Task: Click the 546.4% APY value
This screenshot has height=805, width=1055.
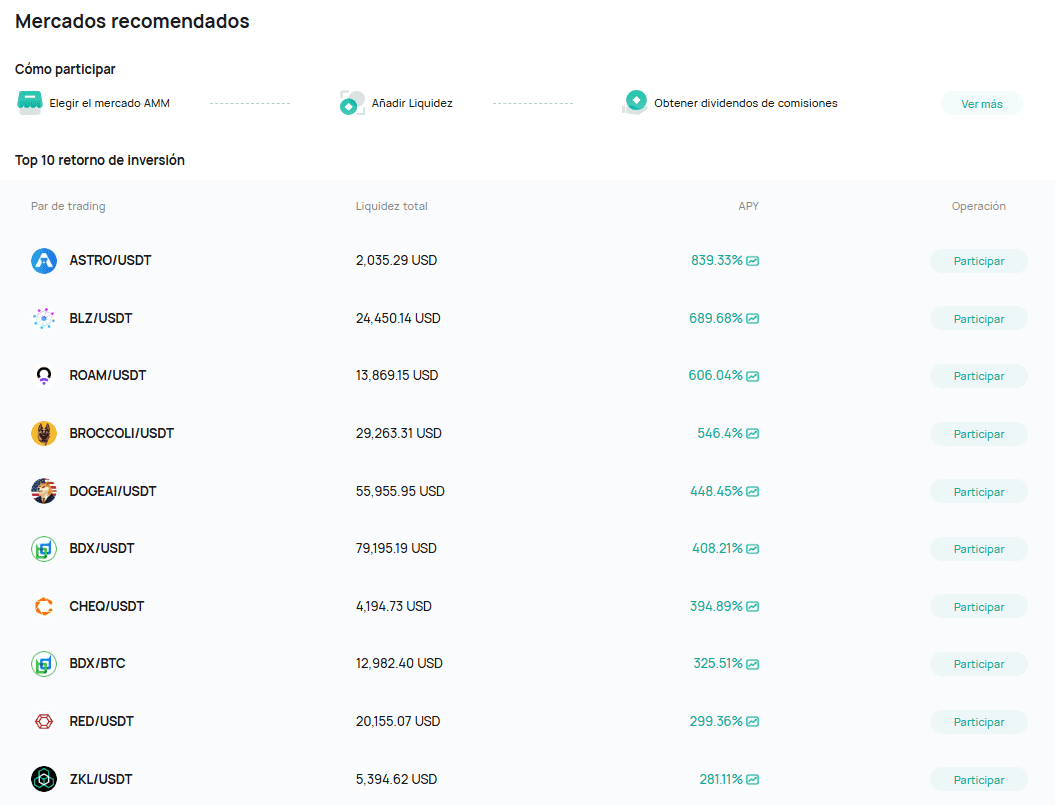Action: 720,433
